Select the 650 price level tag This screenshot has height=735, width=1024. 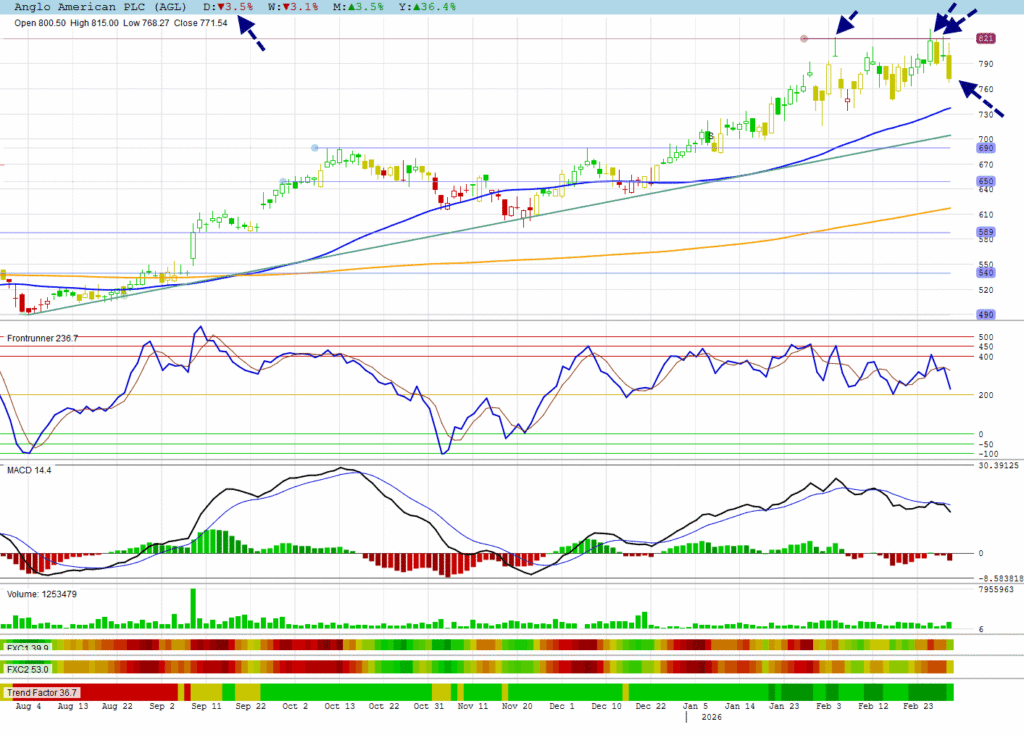point(985,181)
